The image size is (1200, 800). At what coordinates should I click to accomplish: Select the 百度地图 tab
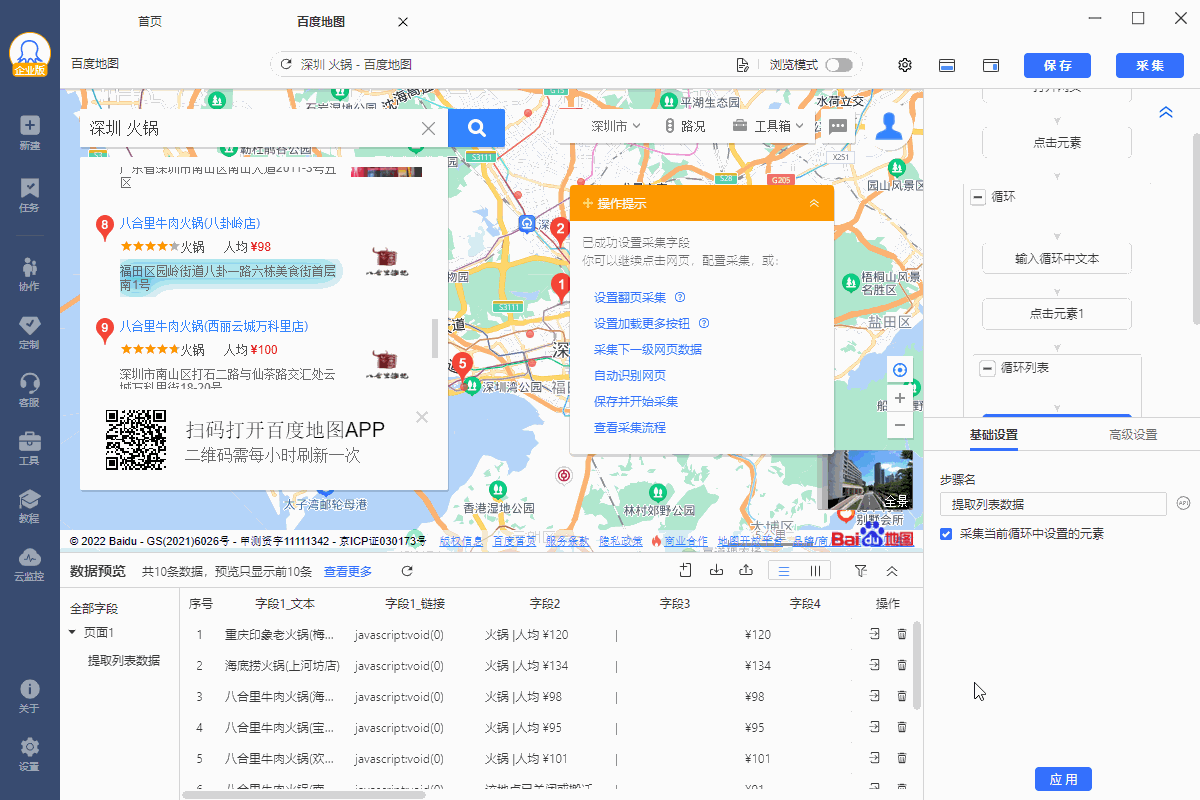pos(322,21)
